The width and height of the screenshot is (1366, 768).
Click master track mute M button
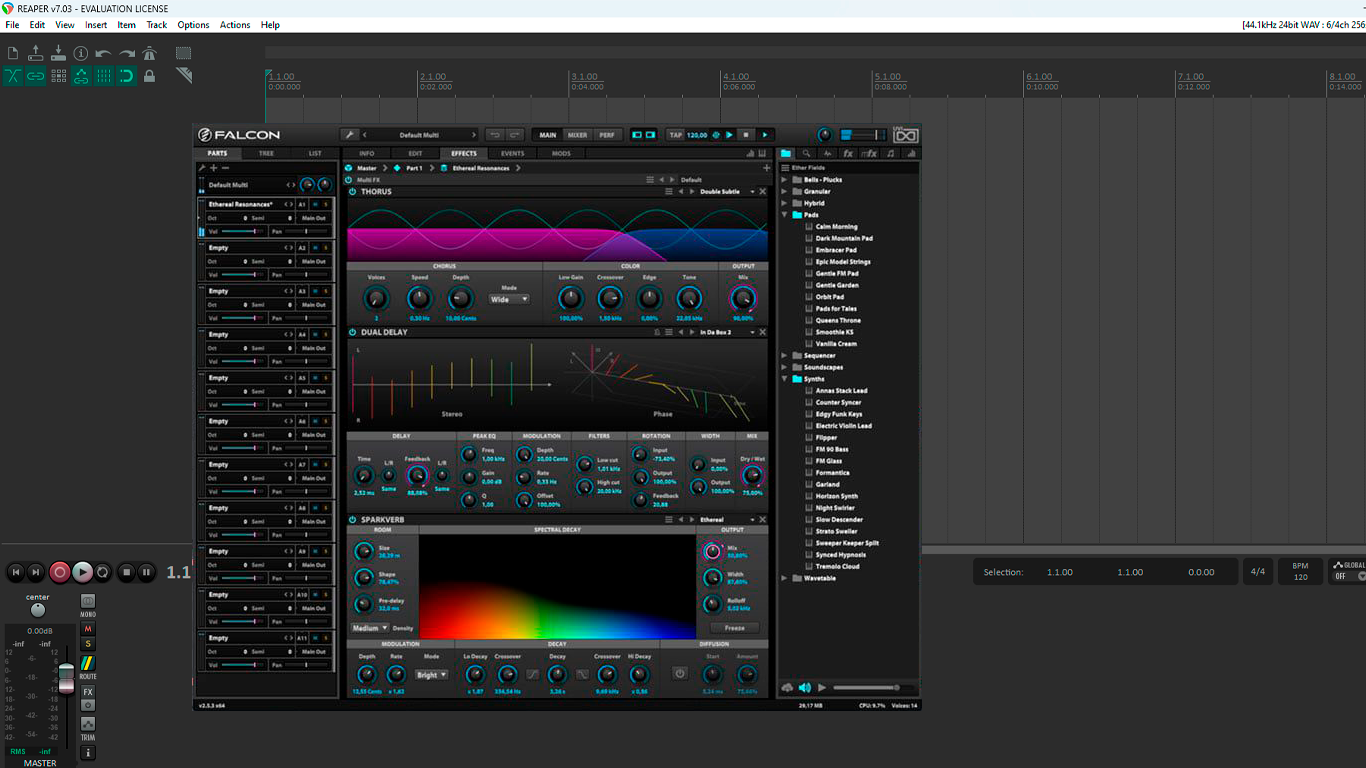88,629
